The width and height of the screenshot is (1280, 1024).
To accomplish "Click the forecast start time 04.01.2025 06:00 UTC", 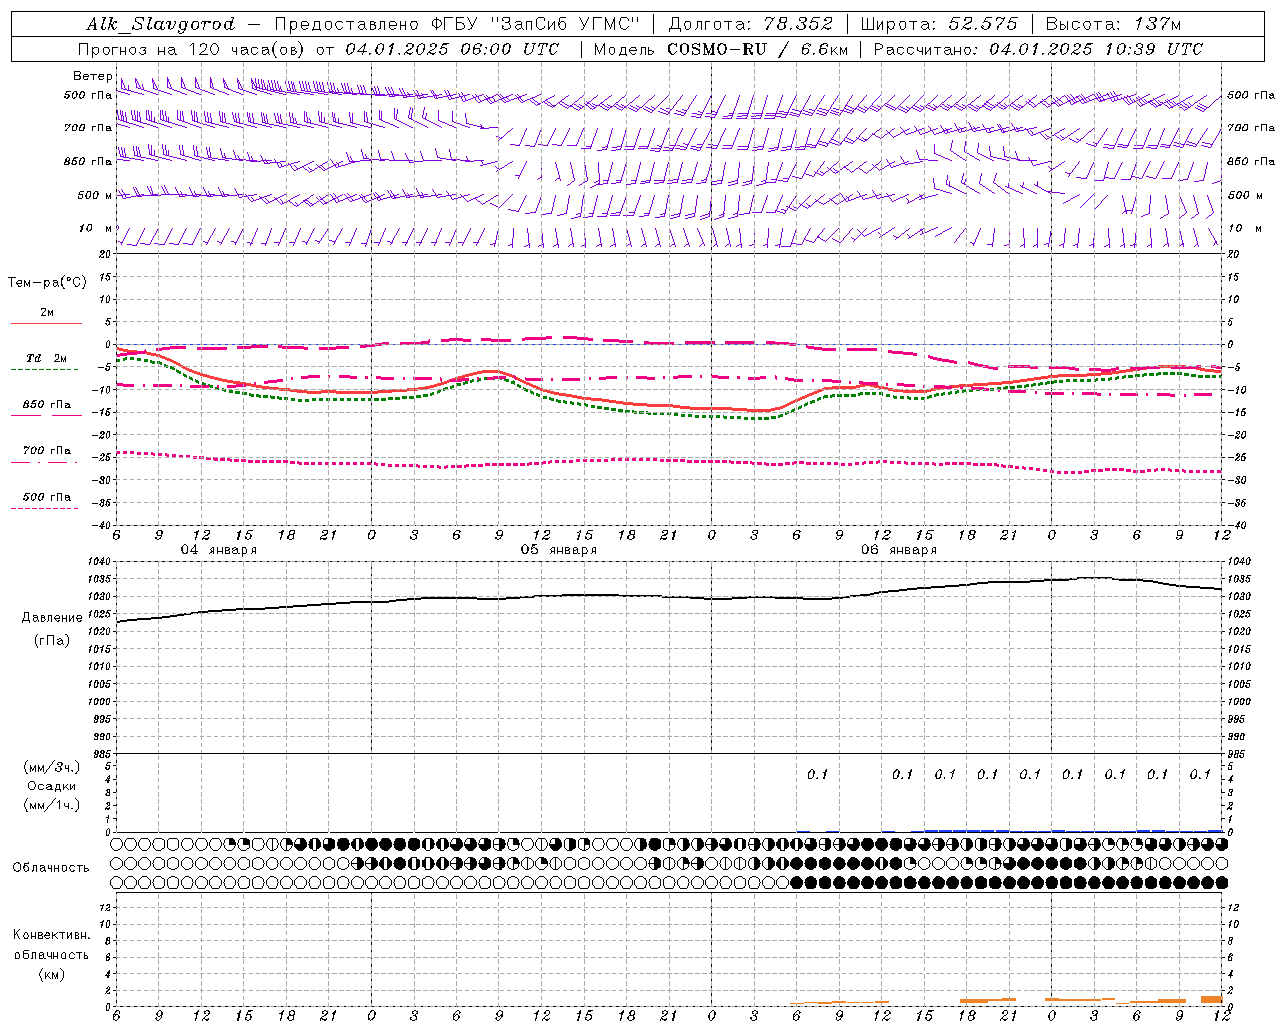I will click(x=452, y=49).
